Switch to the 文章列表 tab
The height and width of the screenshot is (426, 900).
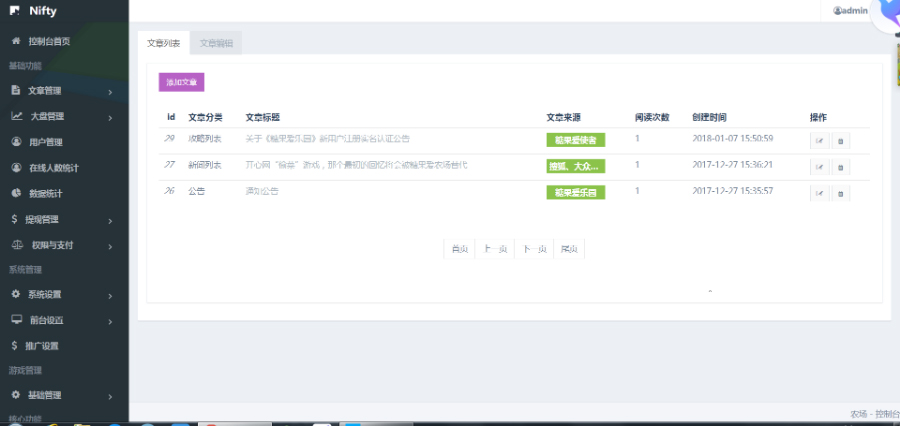pos(164,43)
